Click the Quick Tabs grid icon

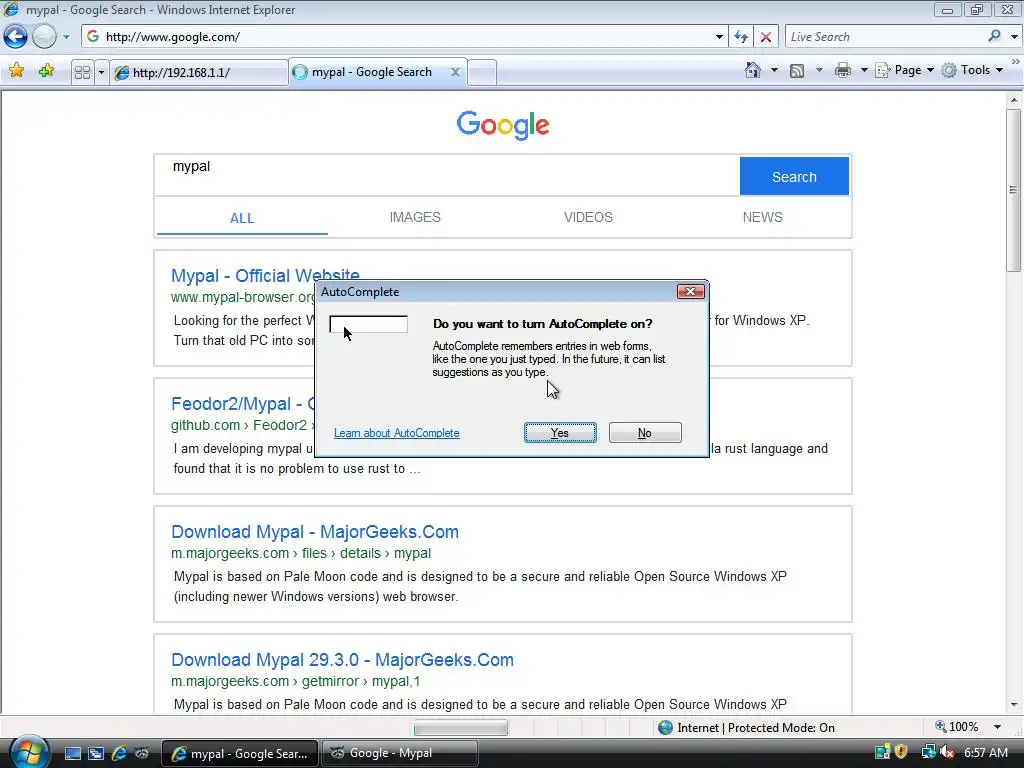coord(82,72)
